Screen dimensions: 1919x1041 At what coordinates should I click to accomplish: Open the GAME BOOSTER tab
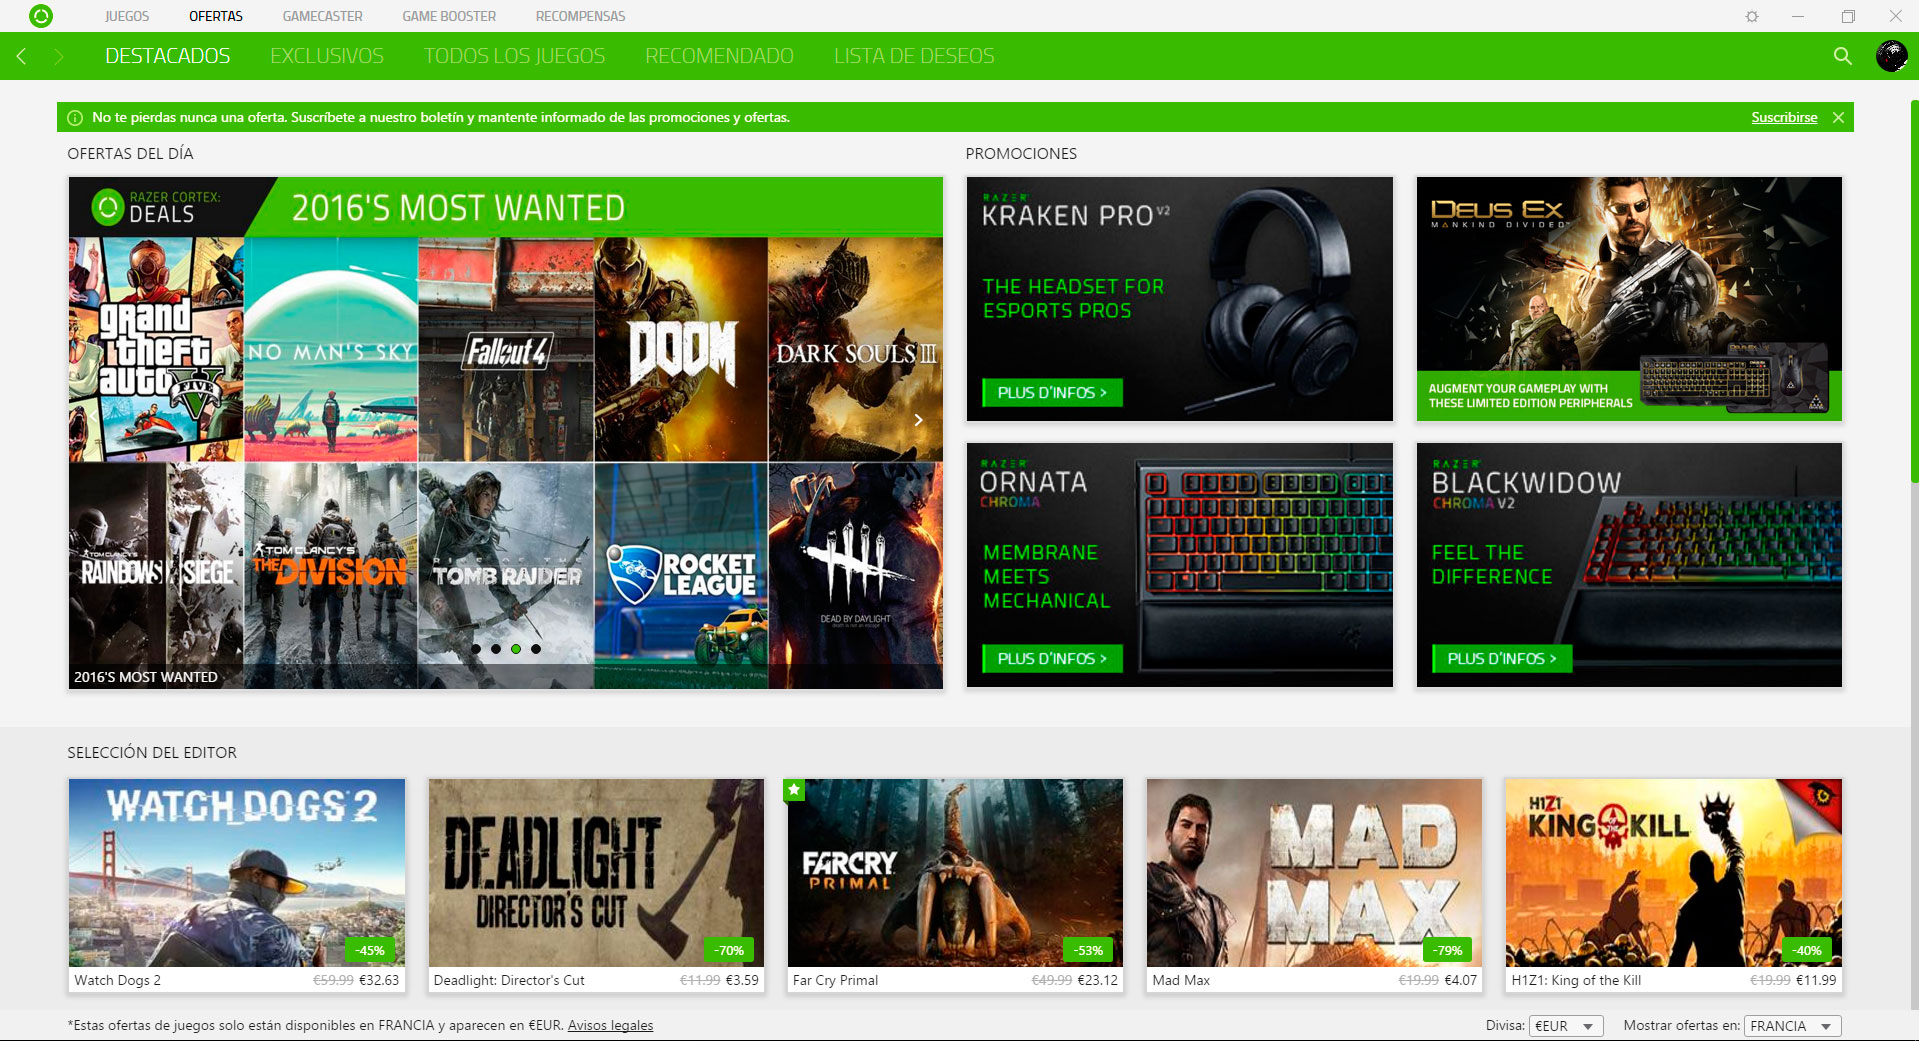[x=449, y=16]
